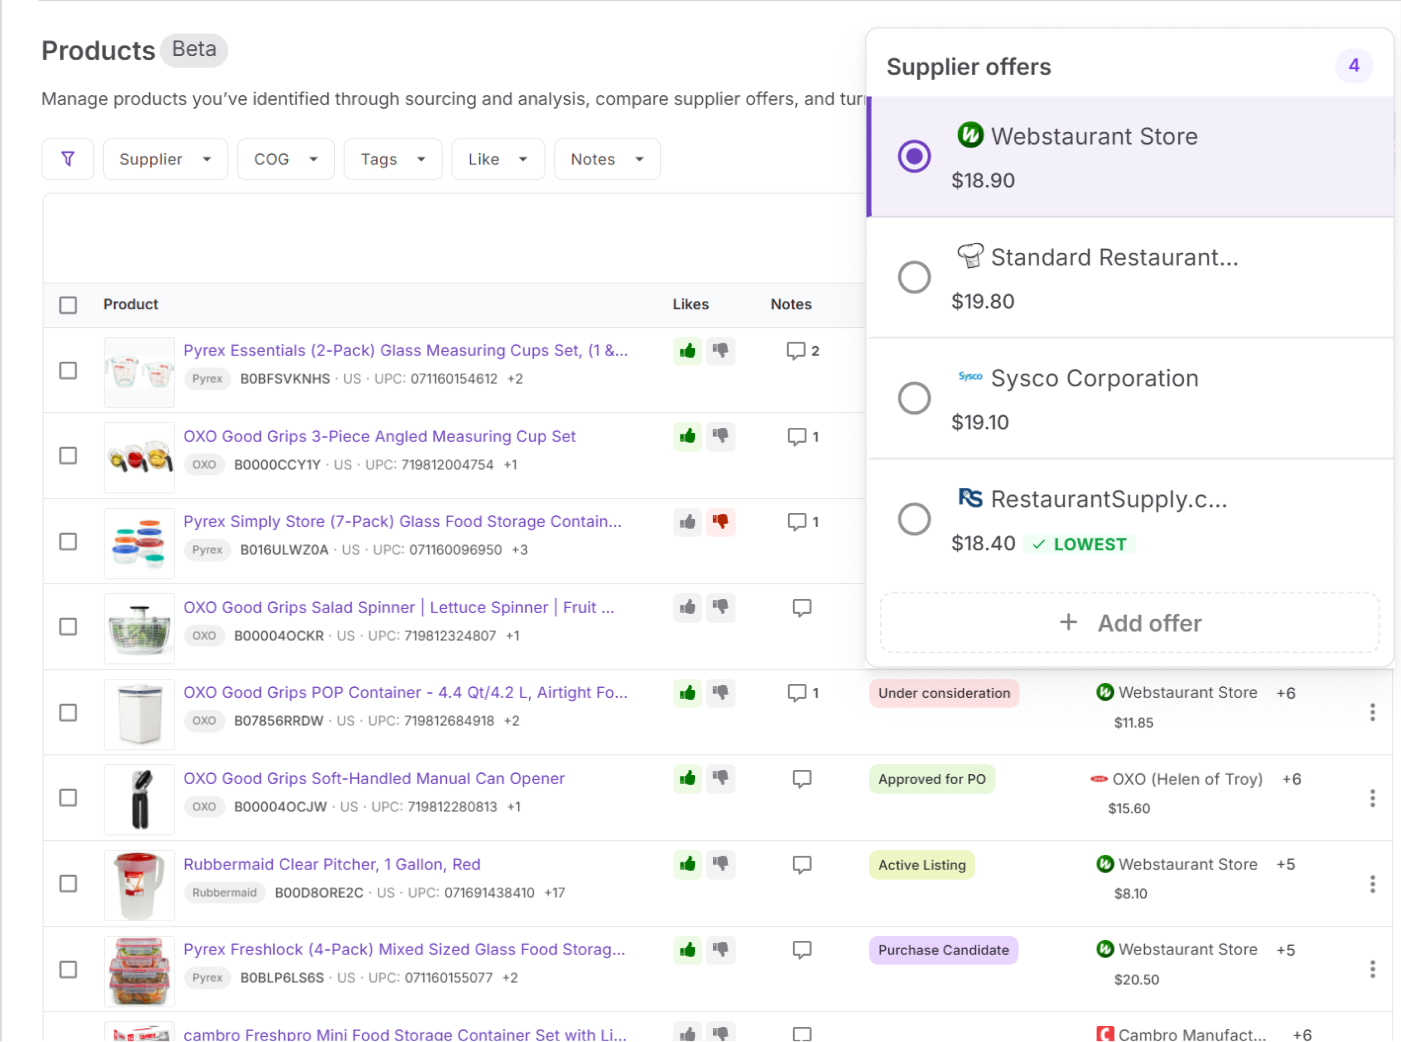Screen dimensions: 1401x1042
Task: Click the Pyrex Freshlock product thumbnail
Action: pos(139,970)
